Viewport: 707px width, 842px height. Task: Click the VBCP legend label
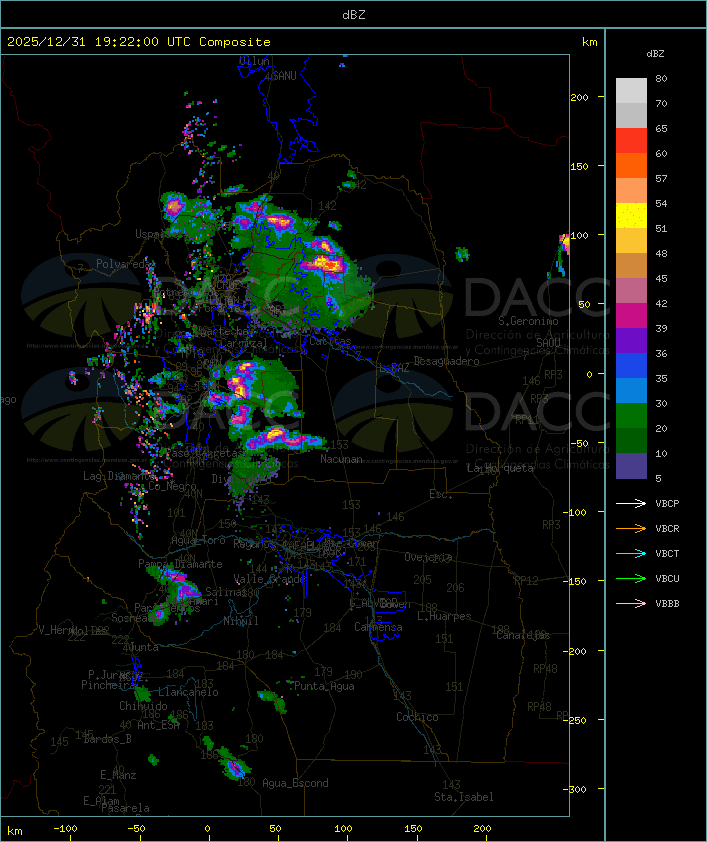pyautogui.click(x=667, y=504)
